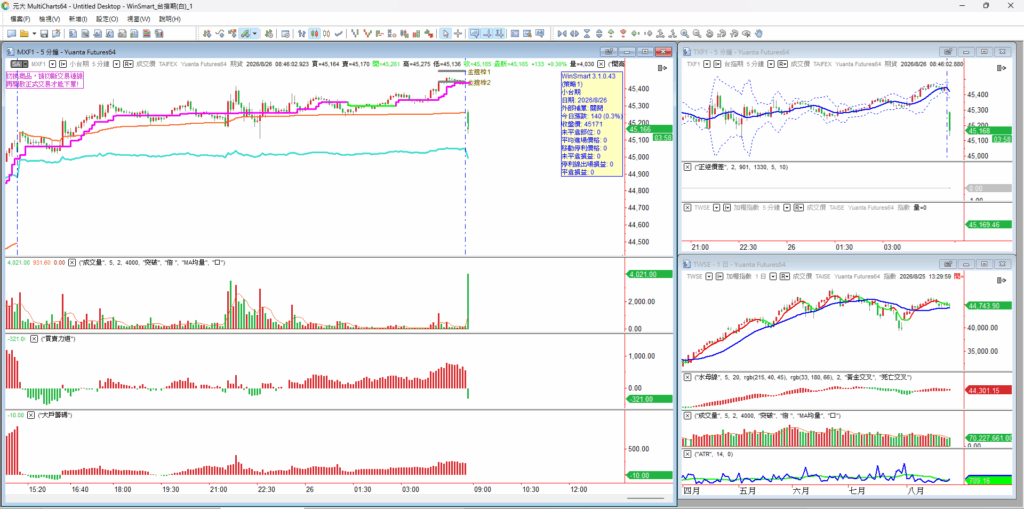Open the 檔案(F) menu
This screenshot has height=509, width=1024.
coord(20,19)
